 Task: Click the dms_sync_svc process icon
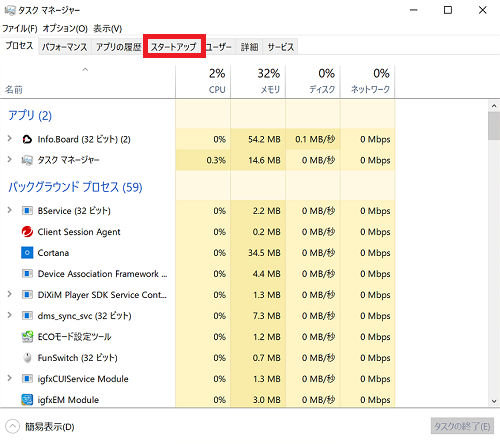27,316
